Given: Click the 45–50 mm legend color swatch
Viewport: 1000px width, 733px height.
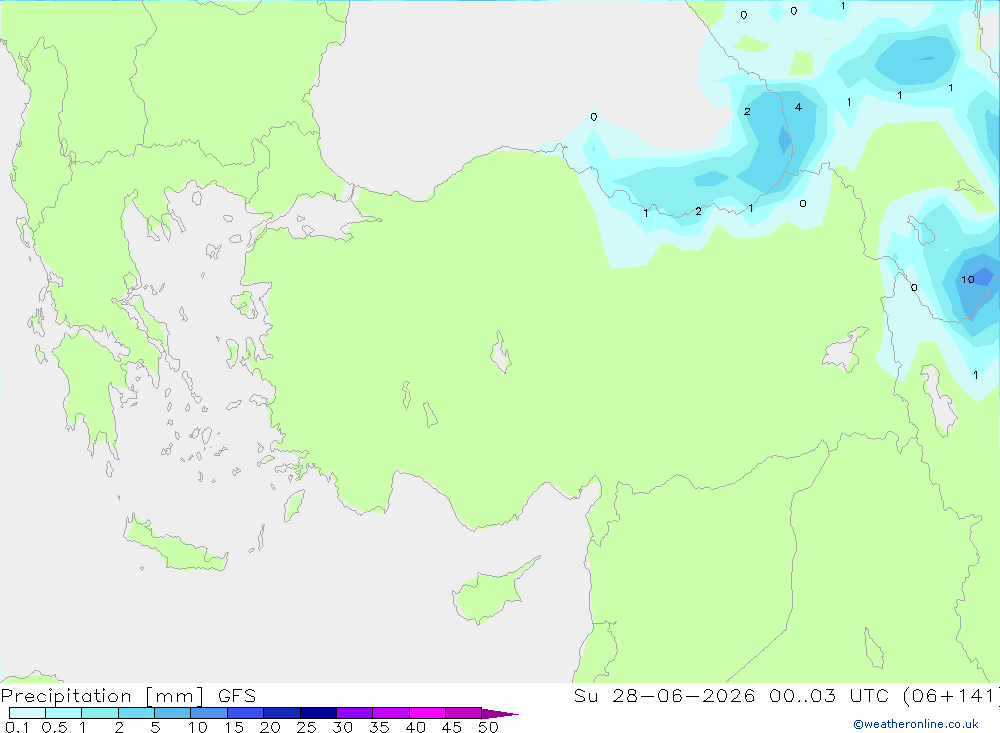Looking at the screenshot, I should click(463, 713).
